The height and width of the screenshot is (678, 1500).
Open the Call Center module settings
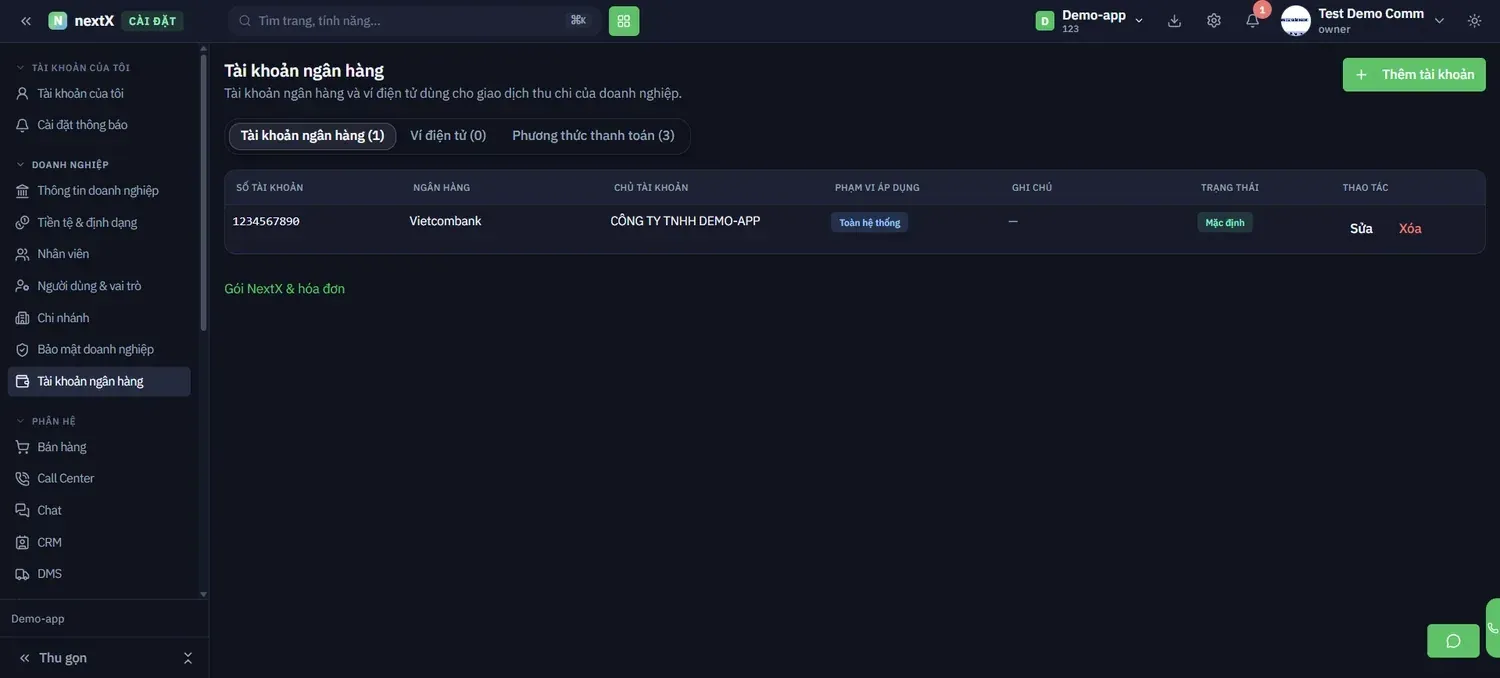pos(99,479)
